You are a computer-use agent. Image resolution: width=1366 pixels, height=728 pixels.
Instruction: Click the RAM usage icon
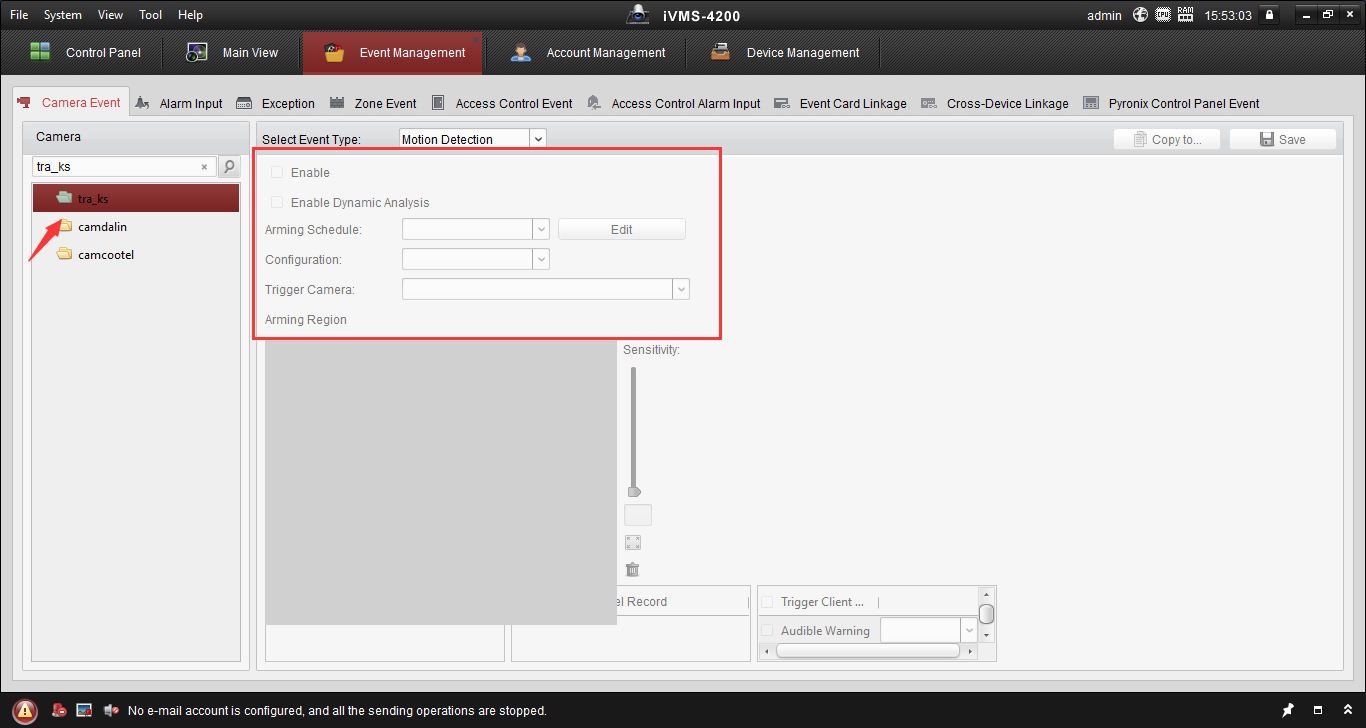(x=1186, y=15)
